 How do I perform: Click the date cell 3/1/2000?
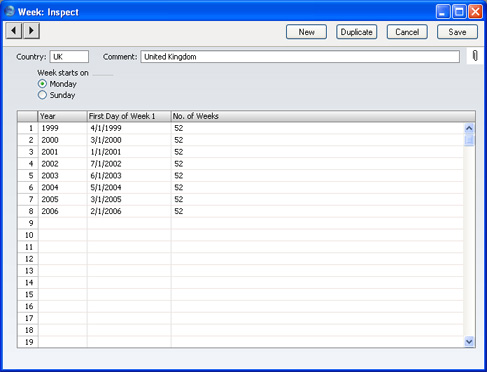129,140
